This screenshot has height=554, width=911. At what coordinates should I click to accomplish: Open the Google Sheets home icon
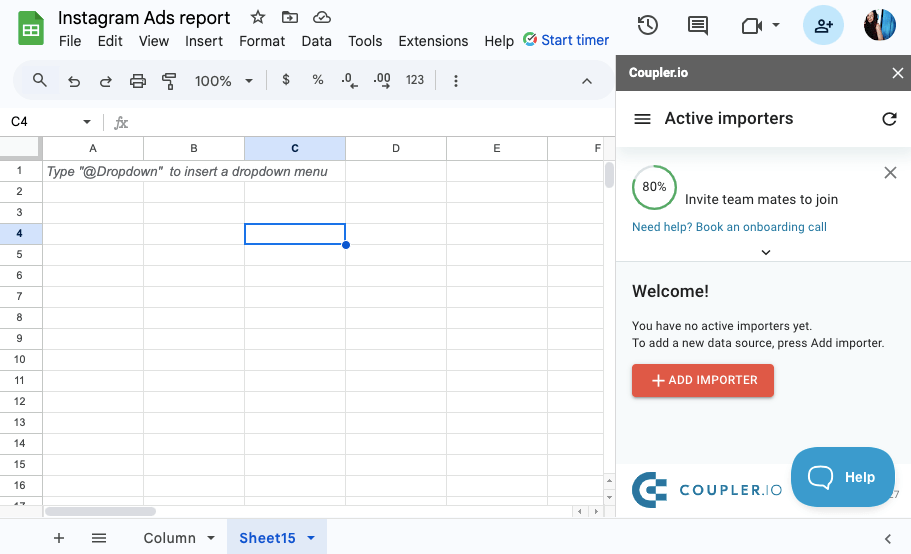pos(31,28)
